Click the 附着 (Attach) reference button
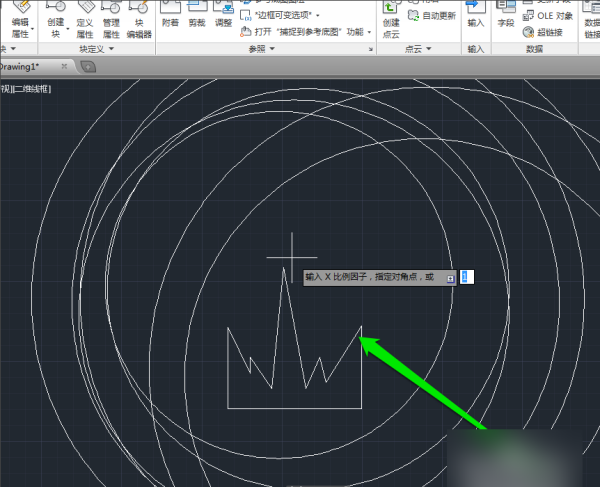600x487 pixels. tap(170, 18)
